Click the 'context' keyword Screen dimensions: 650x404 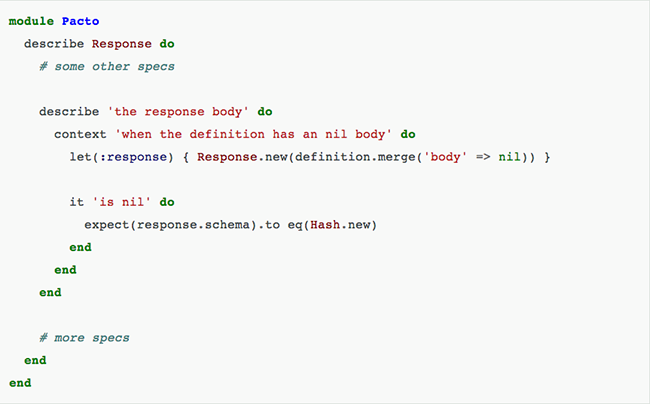click(80, 134)
